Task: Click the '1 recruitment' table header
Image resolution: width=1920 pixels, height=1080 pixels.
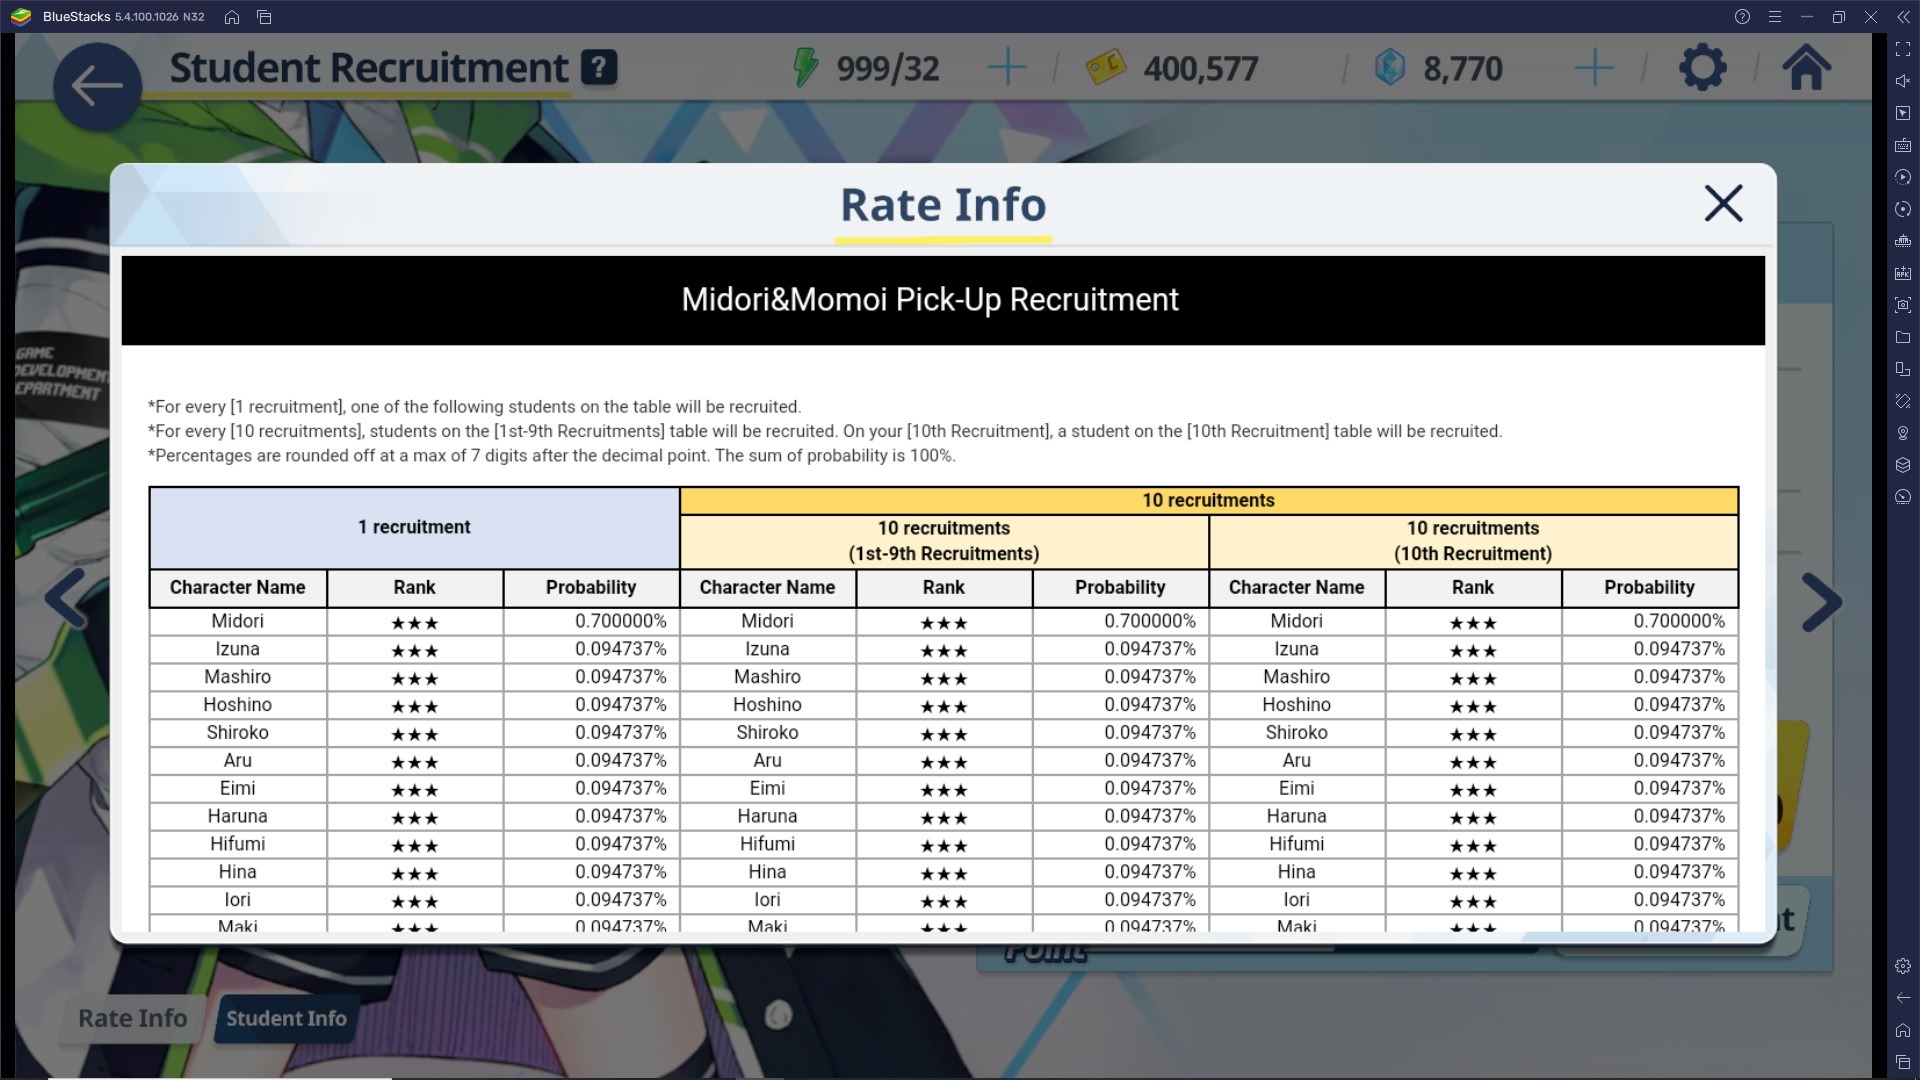Action: click(x=414, y=527)
